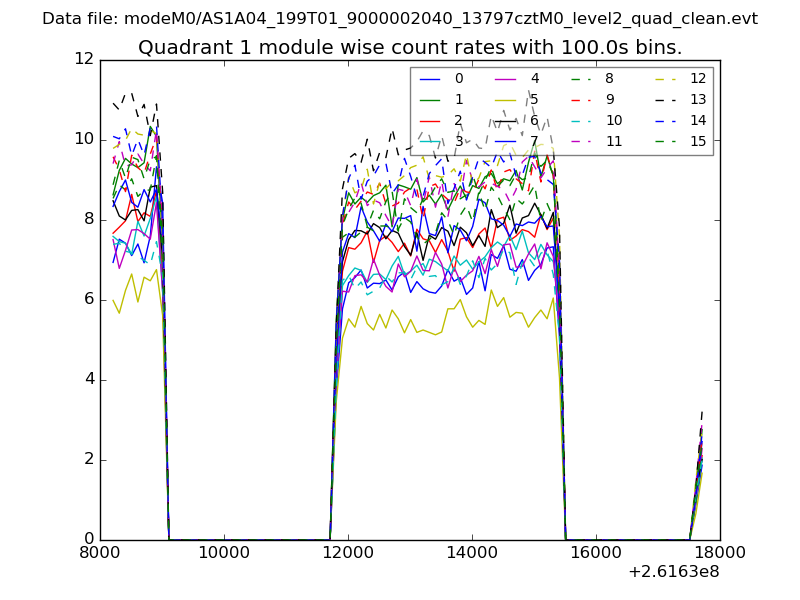Click legend entry for module 0
800x600 pixels.
[458, 79]
